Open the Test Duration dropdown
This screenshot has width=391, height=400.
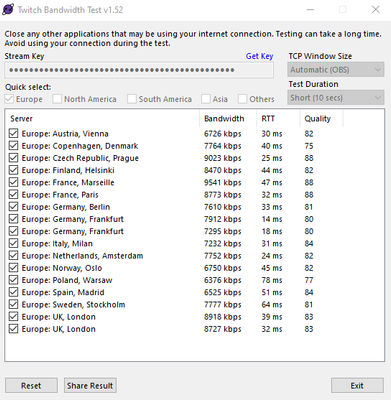336,98
